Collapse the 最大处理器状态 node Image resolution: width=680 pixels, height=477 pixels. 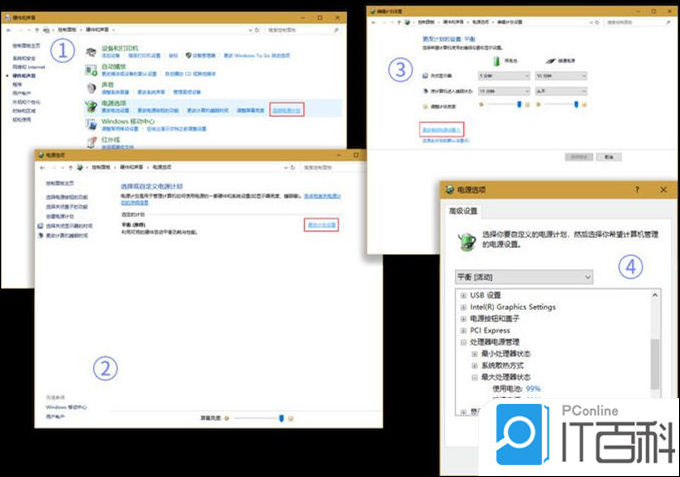(x=474, y=377)
